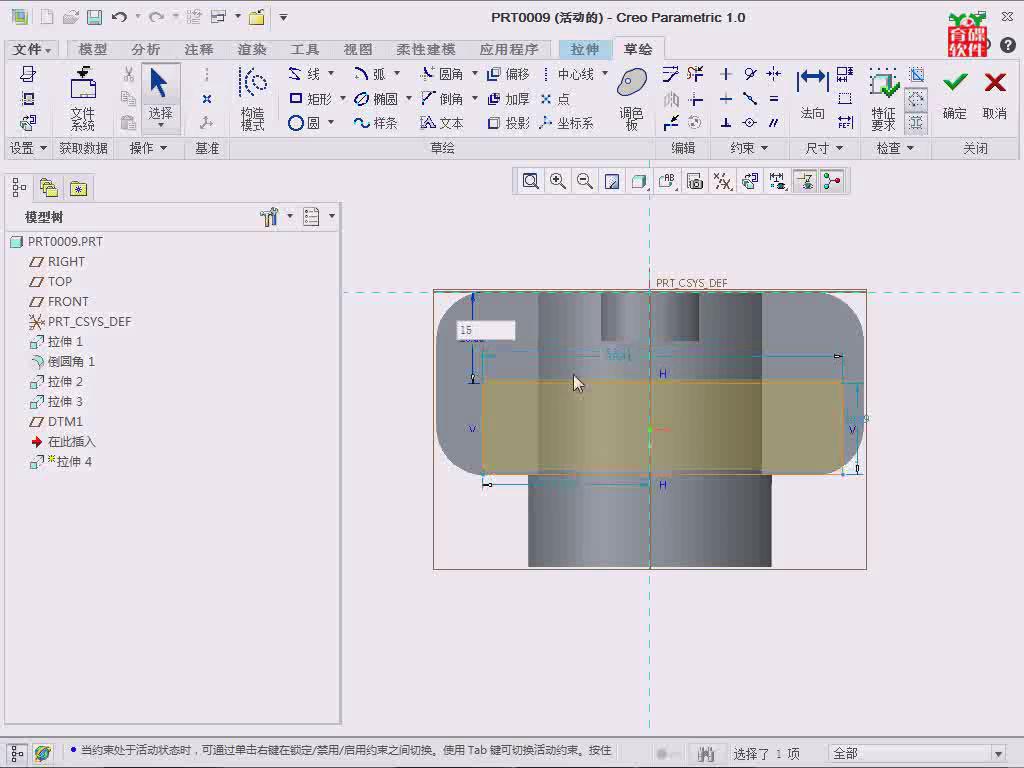Image resolution: width=1024 pixels, height=768 pixels.
Task: Refit the model in the graphics toolbar
Action: click(x=530, y=181)
